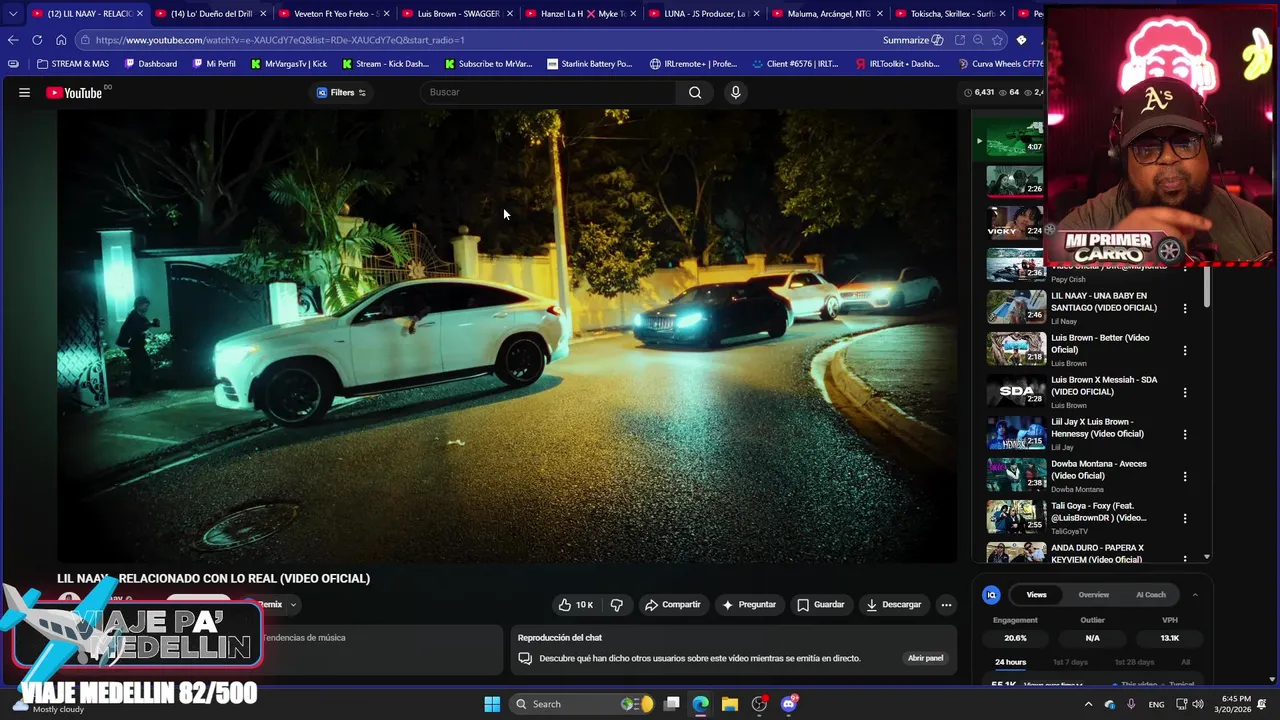
Task: Click the Buscar search input field
Action: tap(550, 92)
